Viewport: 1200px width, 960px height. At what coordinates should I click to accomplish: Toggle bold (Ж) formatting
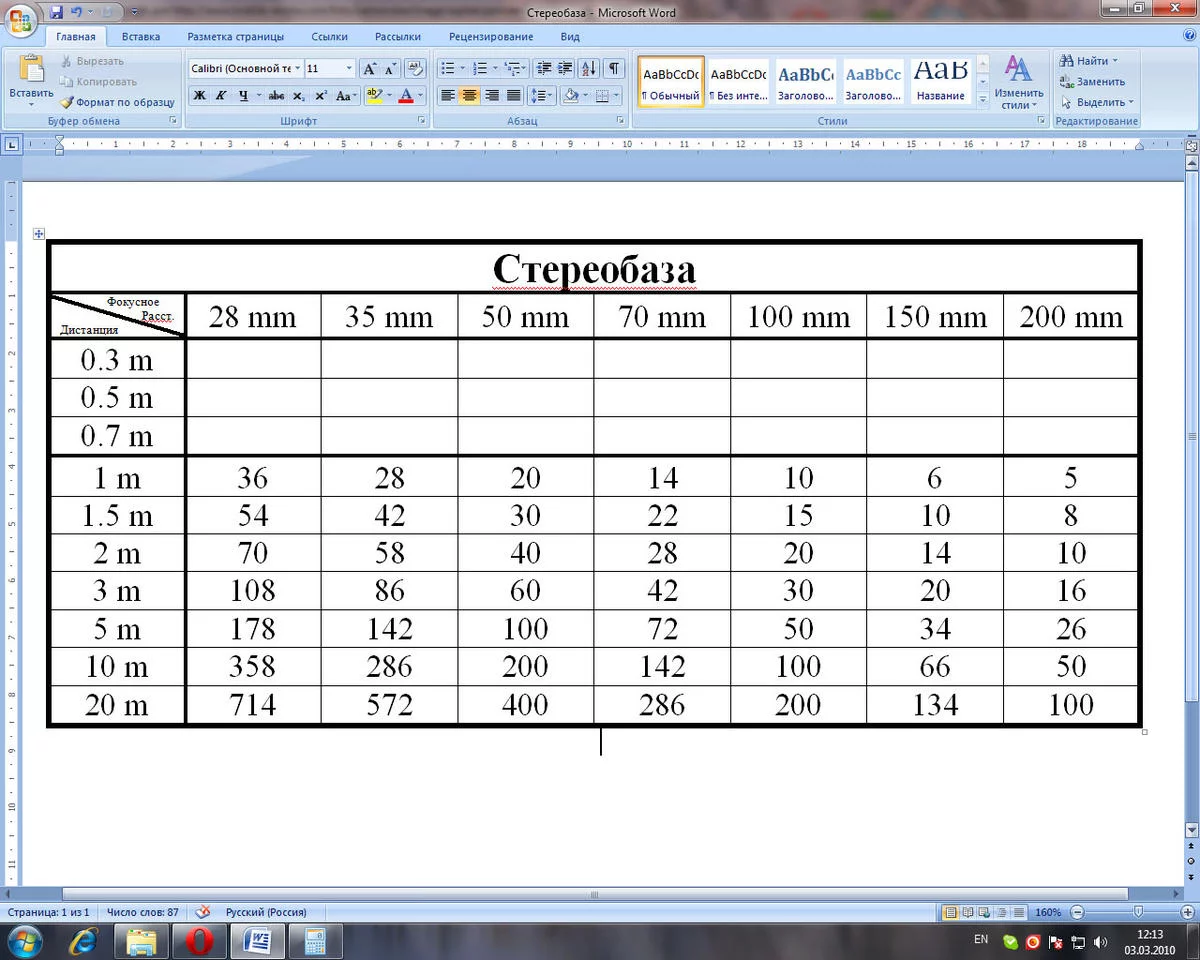pyautogui.click(x=199, y=96)
